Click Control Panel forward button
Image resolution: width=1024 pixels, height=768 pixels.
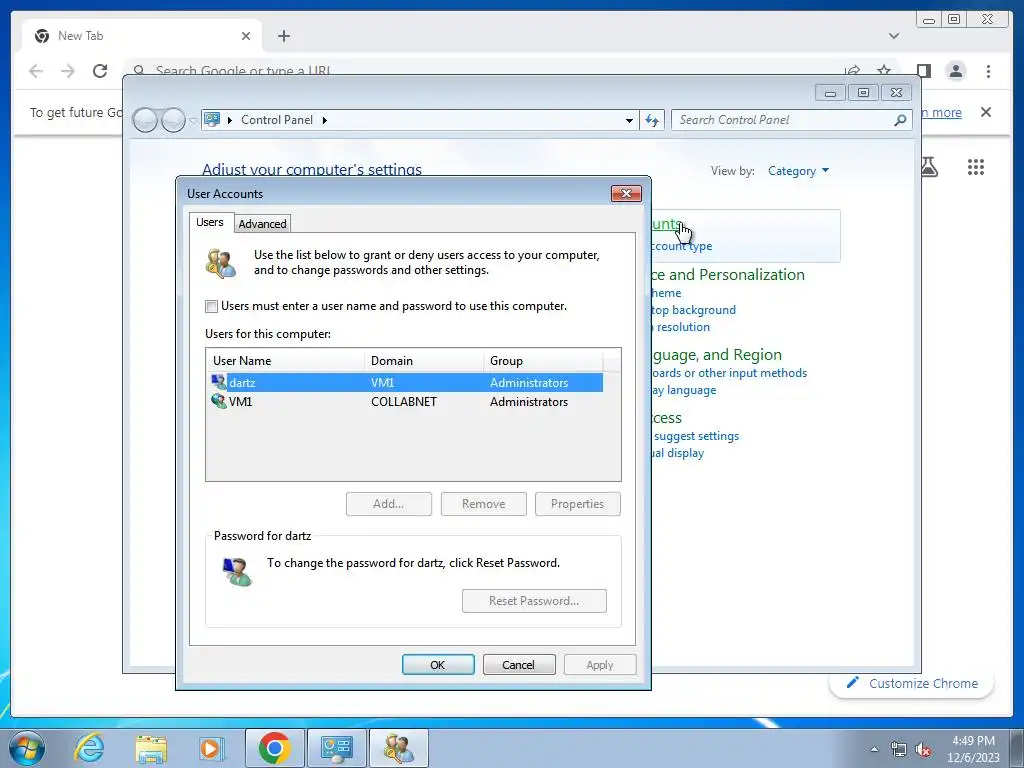pyautogui.click(x=173, y=120)
